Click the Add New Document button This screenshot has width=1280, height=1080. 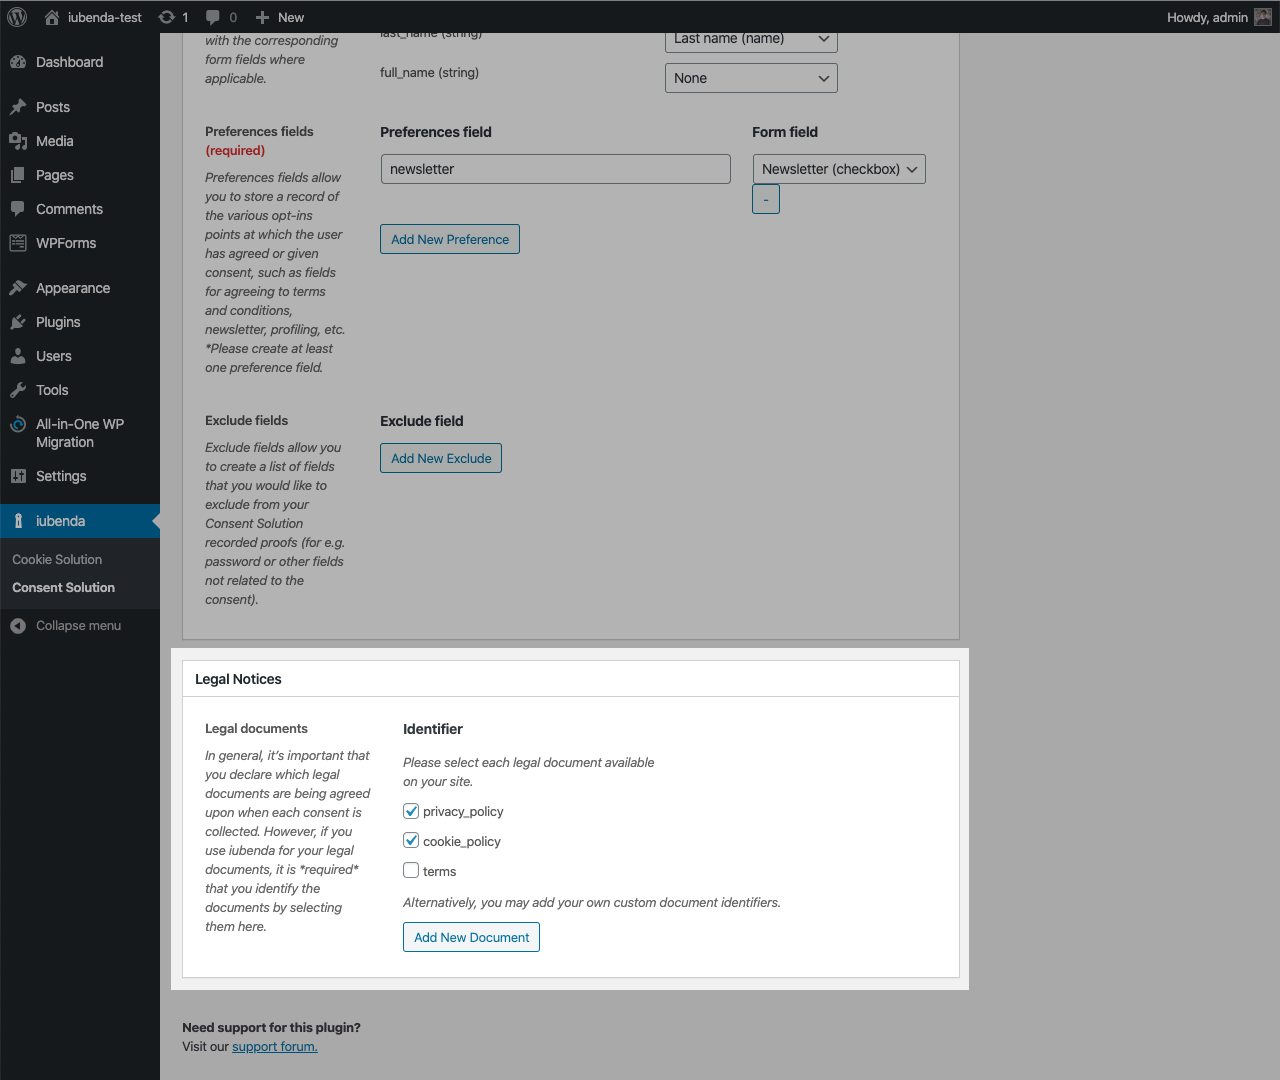tap(471, 937)
